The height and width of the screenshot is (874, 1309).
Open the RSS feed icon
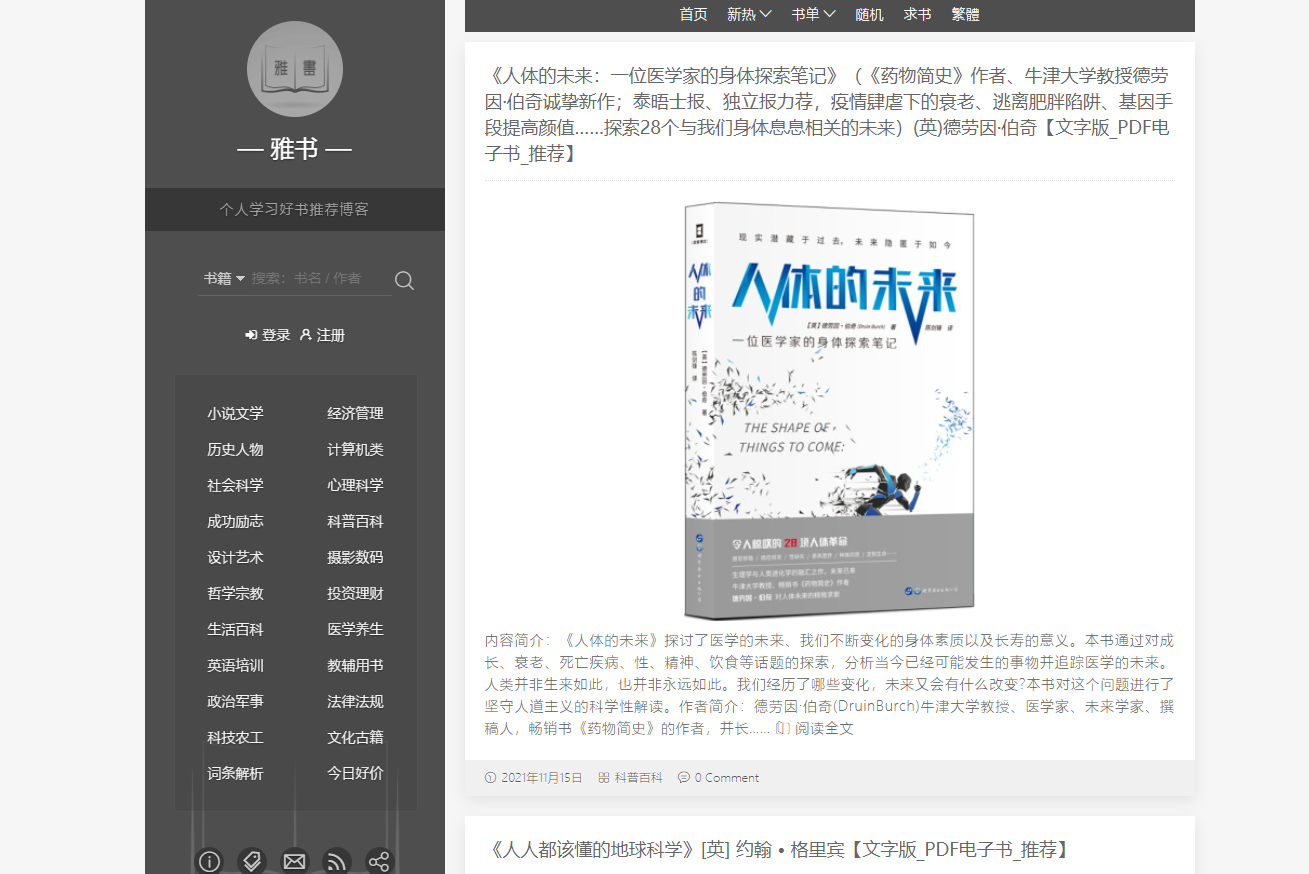point(336,860)
